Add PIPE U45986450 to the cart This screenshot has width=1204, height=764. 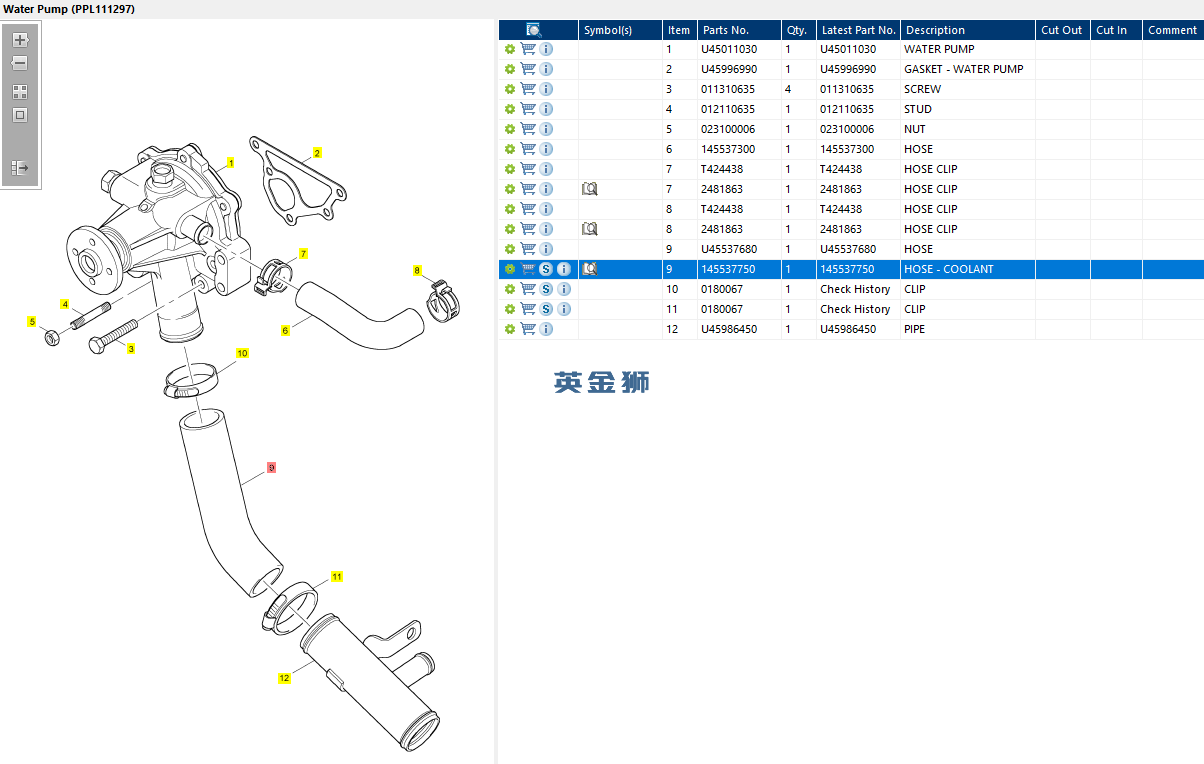[x=528, y=329]
